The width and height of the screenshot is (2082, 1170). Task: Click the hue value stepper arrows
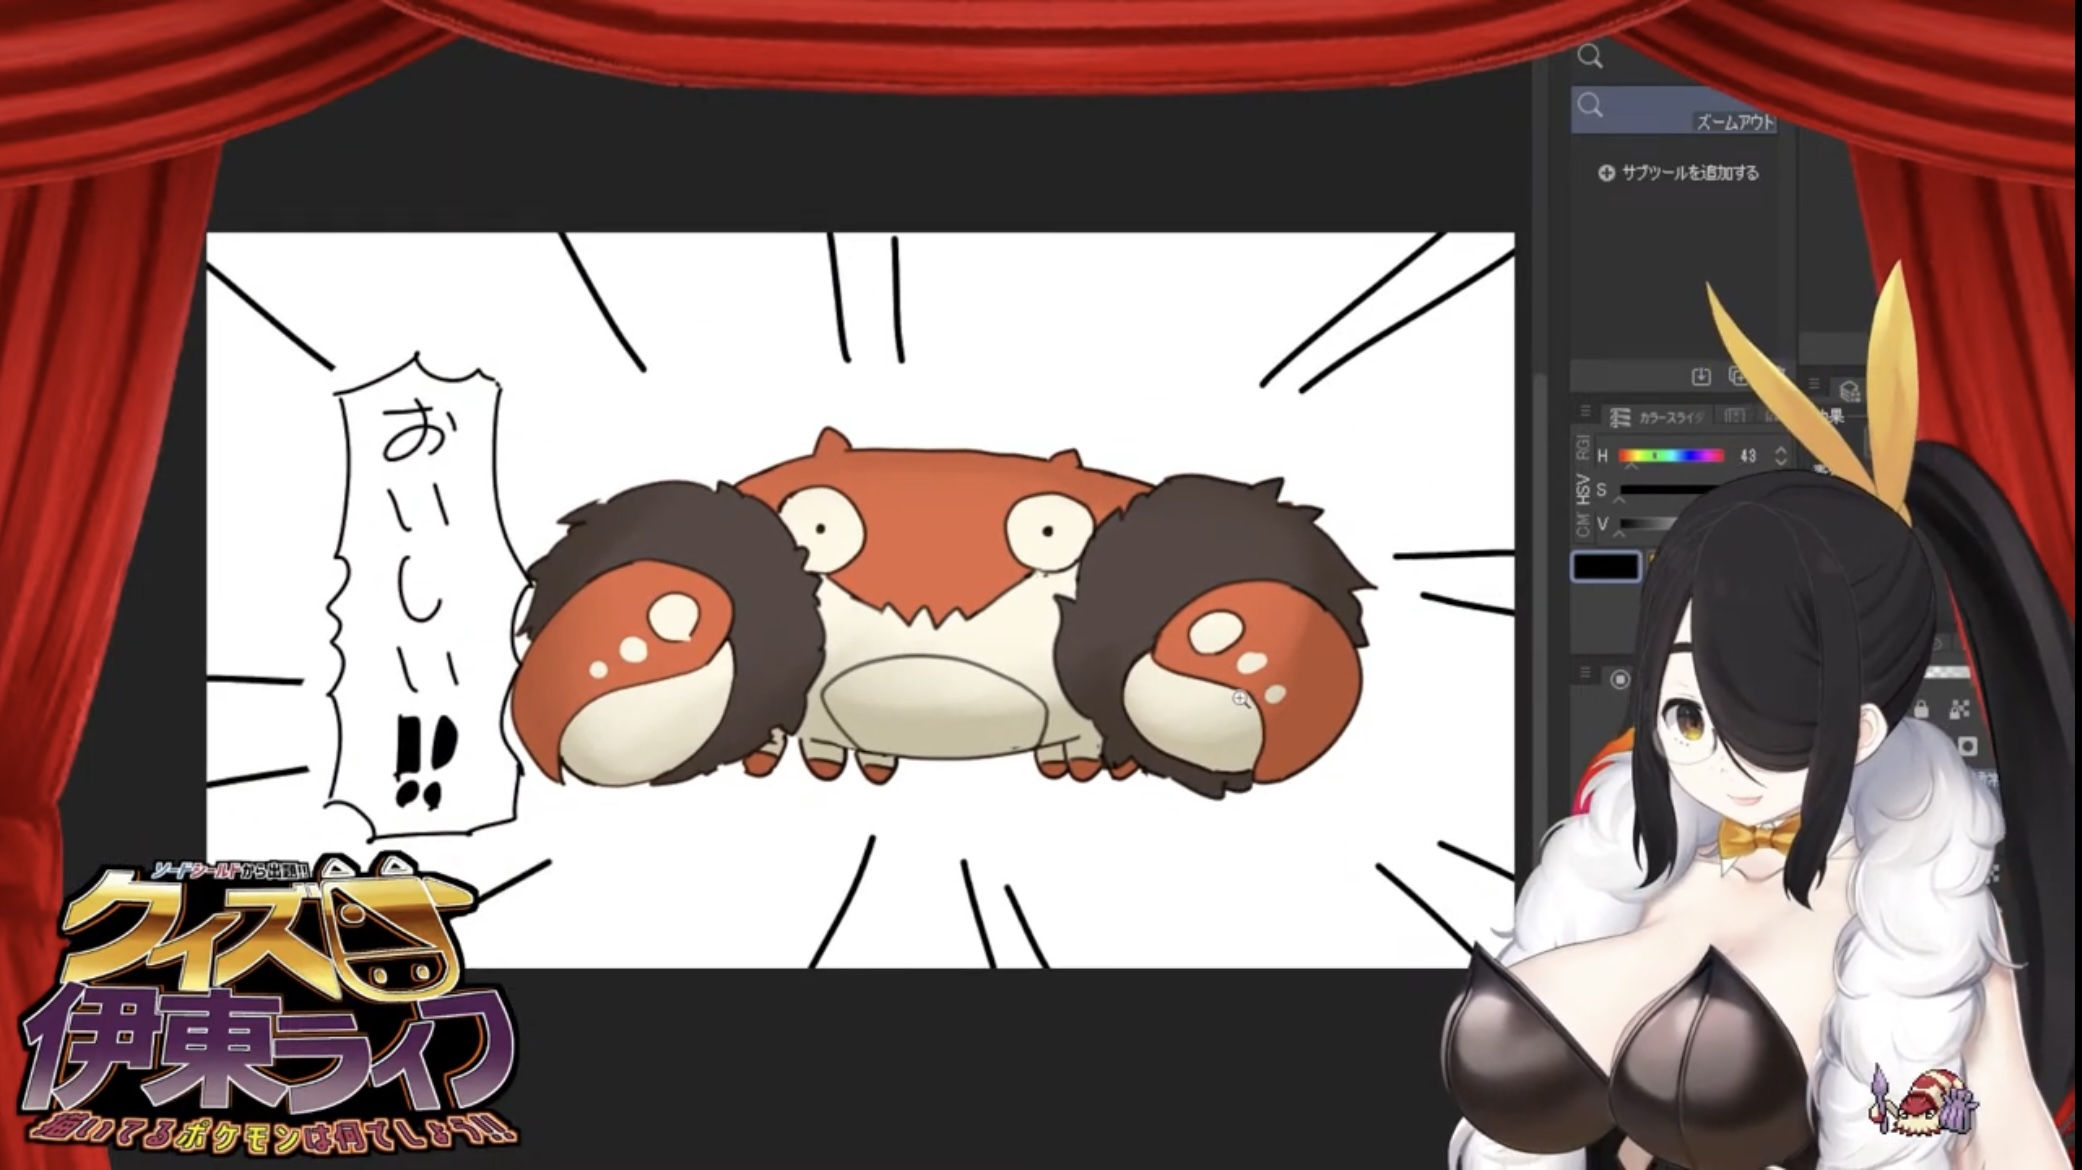(x=1781, y=456)
